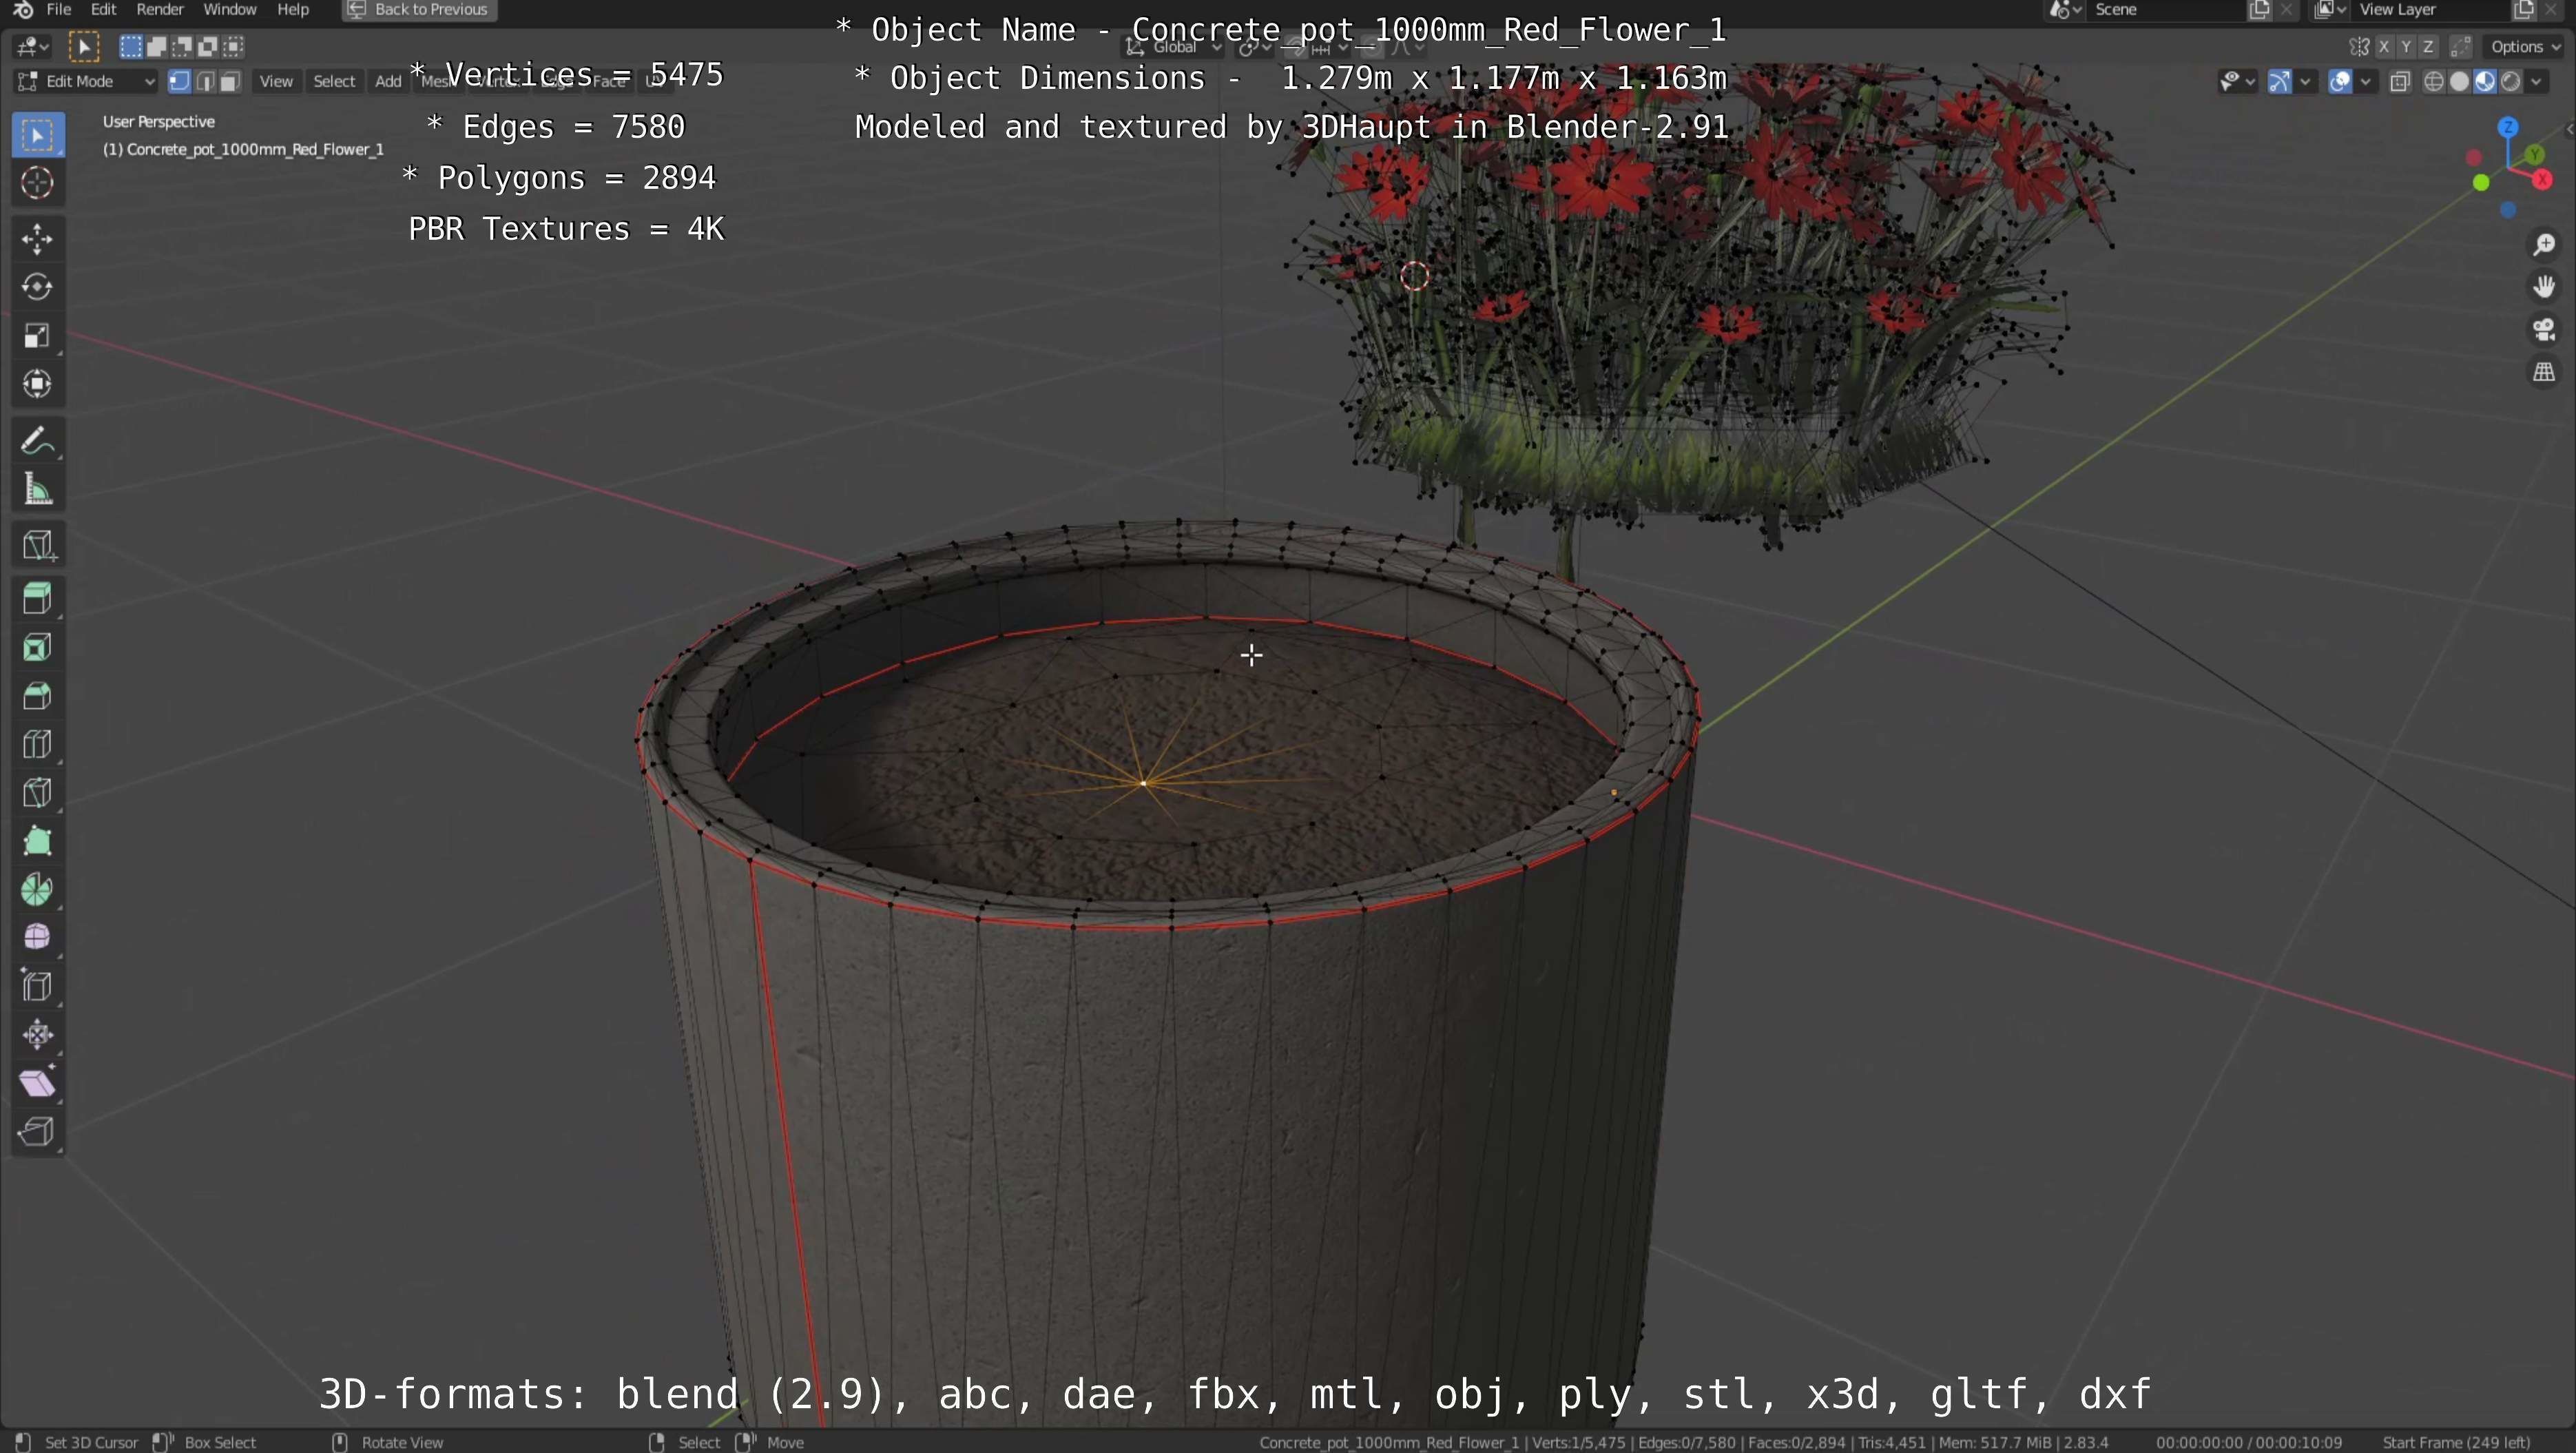Enable vertex select mode

180,82
